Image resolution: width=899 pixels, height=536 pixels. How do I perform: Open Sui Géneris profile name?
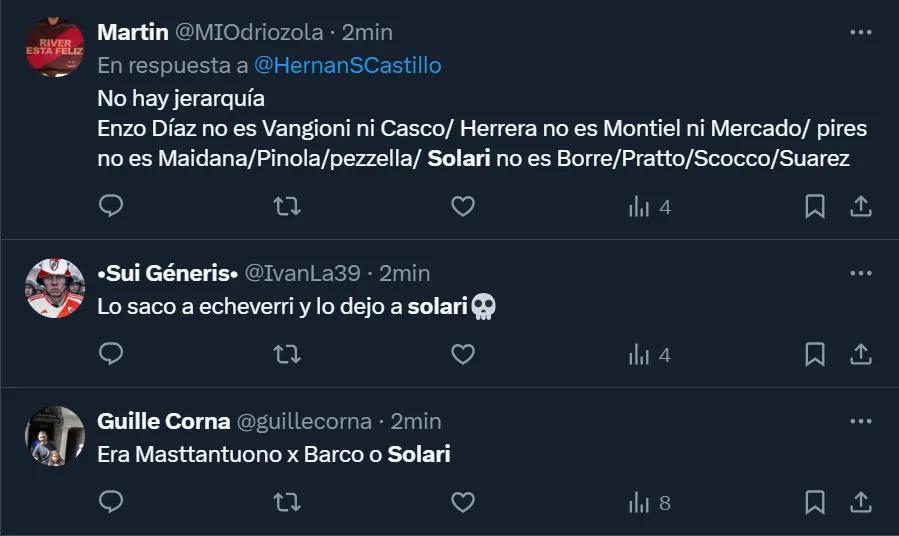167,272
